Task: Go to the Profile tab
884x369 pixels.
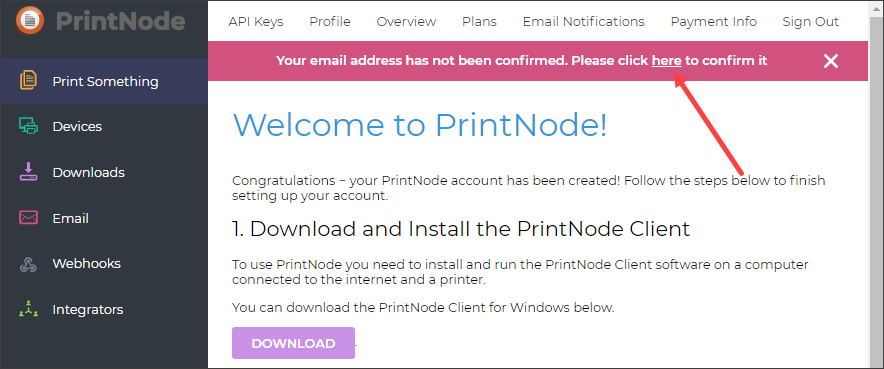Action: coord(330,21)
